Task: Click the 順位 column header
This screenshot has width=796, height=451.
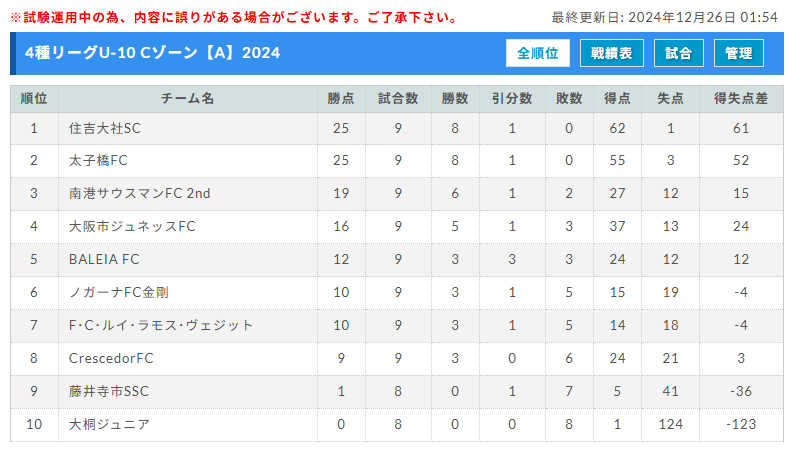Action: coord(34,99)
